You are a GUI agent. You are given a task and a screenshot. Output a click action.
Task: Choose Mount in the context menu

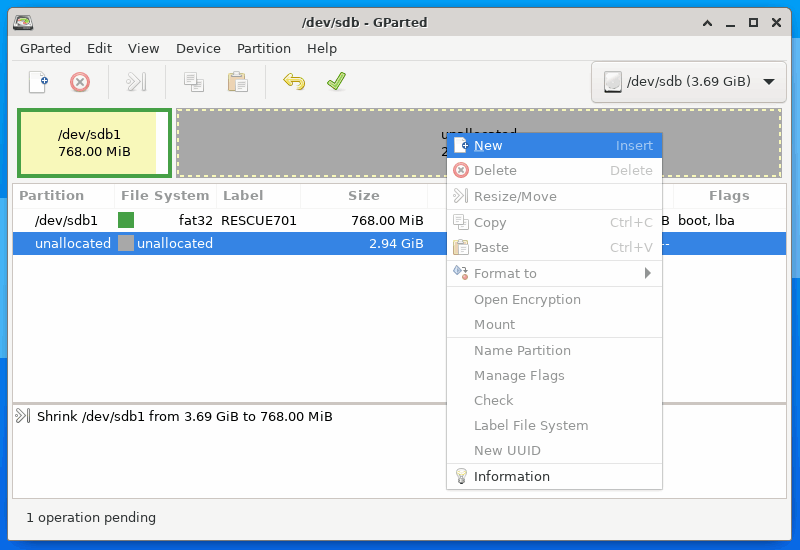click(x=554, y=324)
